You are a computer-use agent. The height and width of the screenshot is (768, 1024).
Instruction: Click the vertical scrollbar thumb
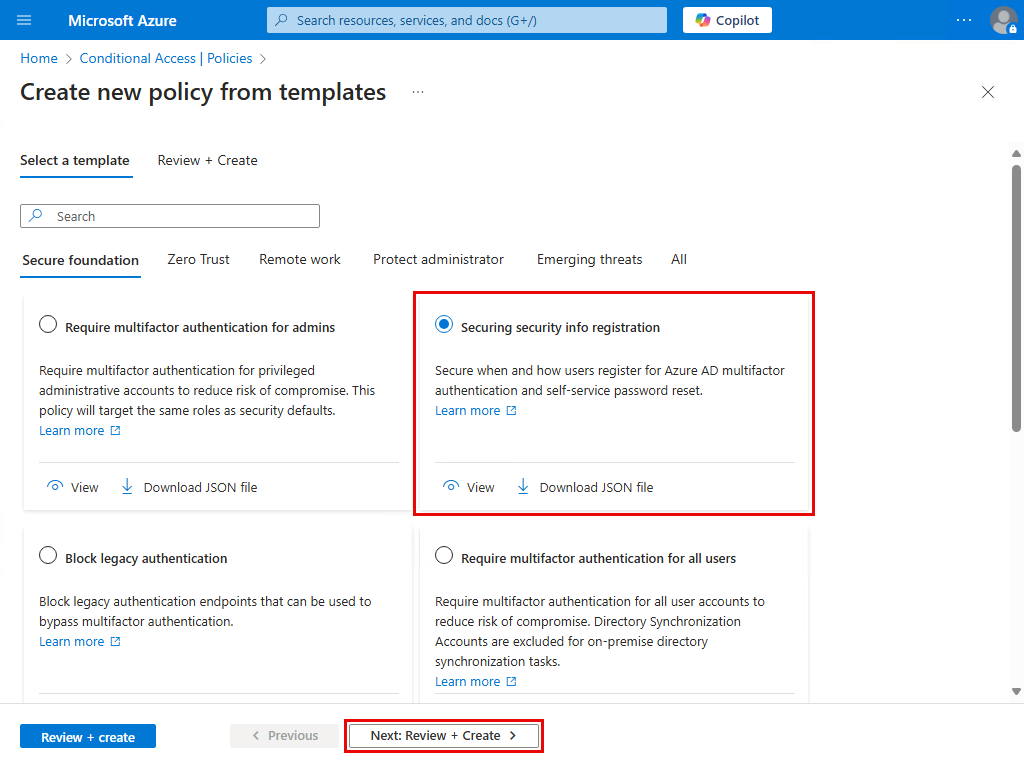(1016, 298)
